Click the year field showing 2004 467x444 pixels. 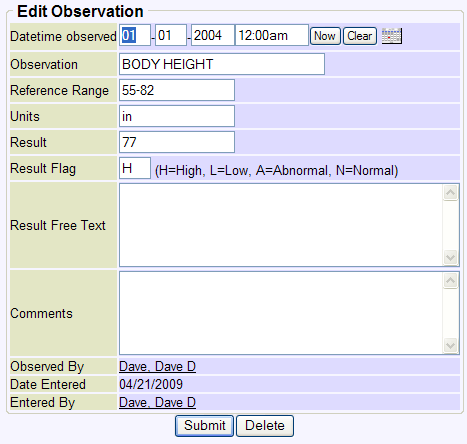pyautogui.click(x=213, y=35)
